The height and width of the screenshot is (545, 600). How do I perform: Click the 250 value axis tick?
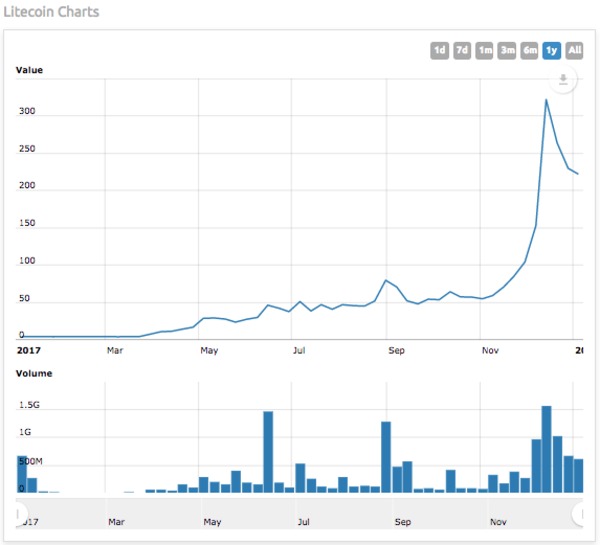pos(27,148)
